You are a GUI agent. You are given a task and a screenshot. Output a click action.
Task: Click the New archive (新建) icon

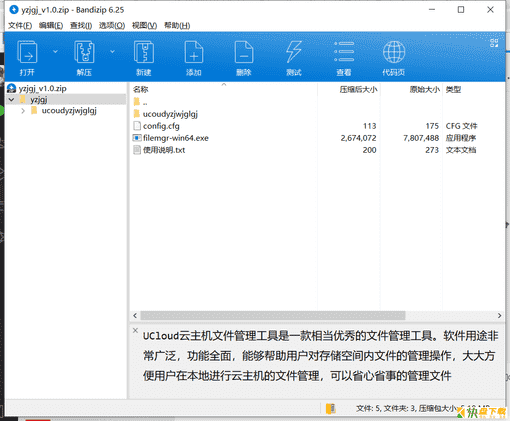[x=144, y=52]
